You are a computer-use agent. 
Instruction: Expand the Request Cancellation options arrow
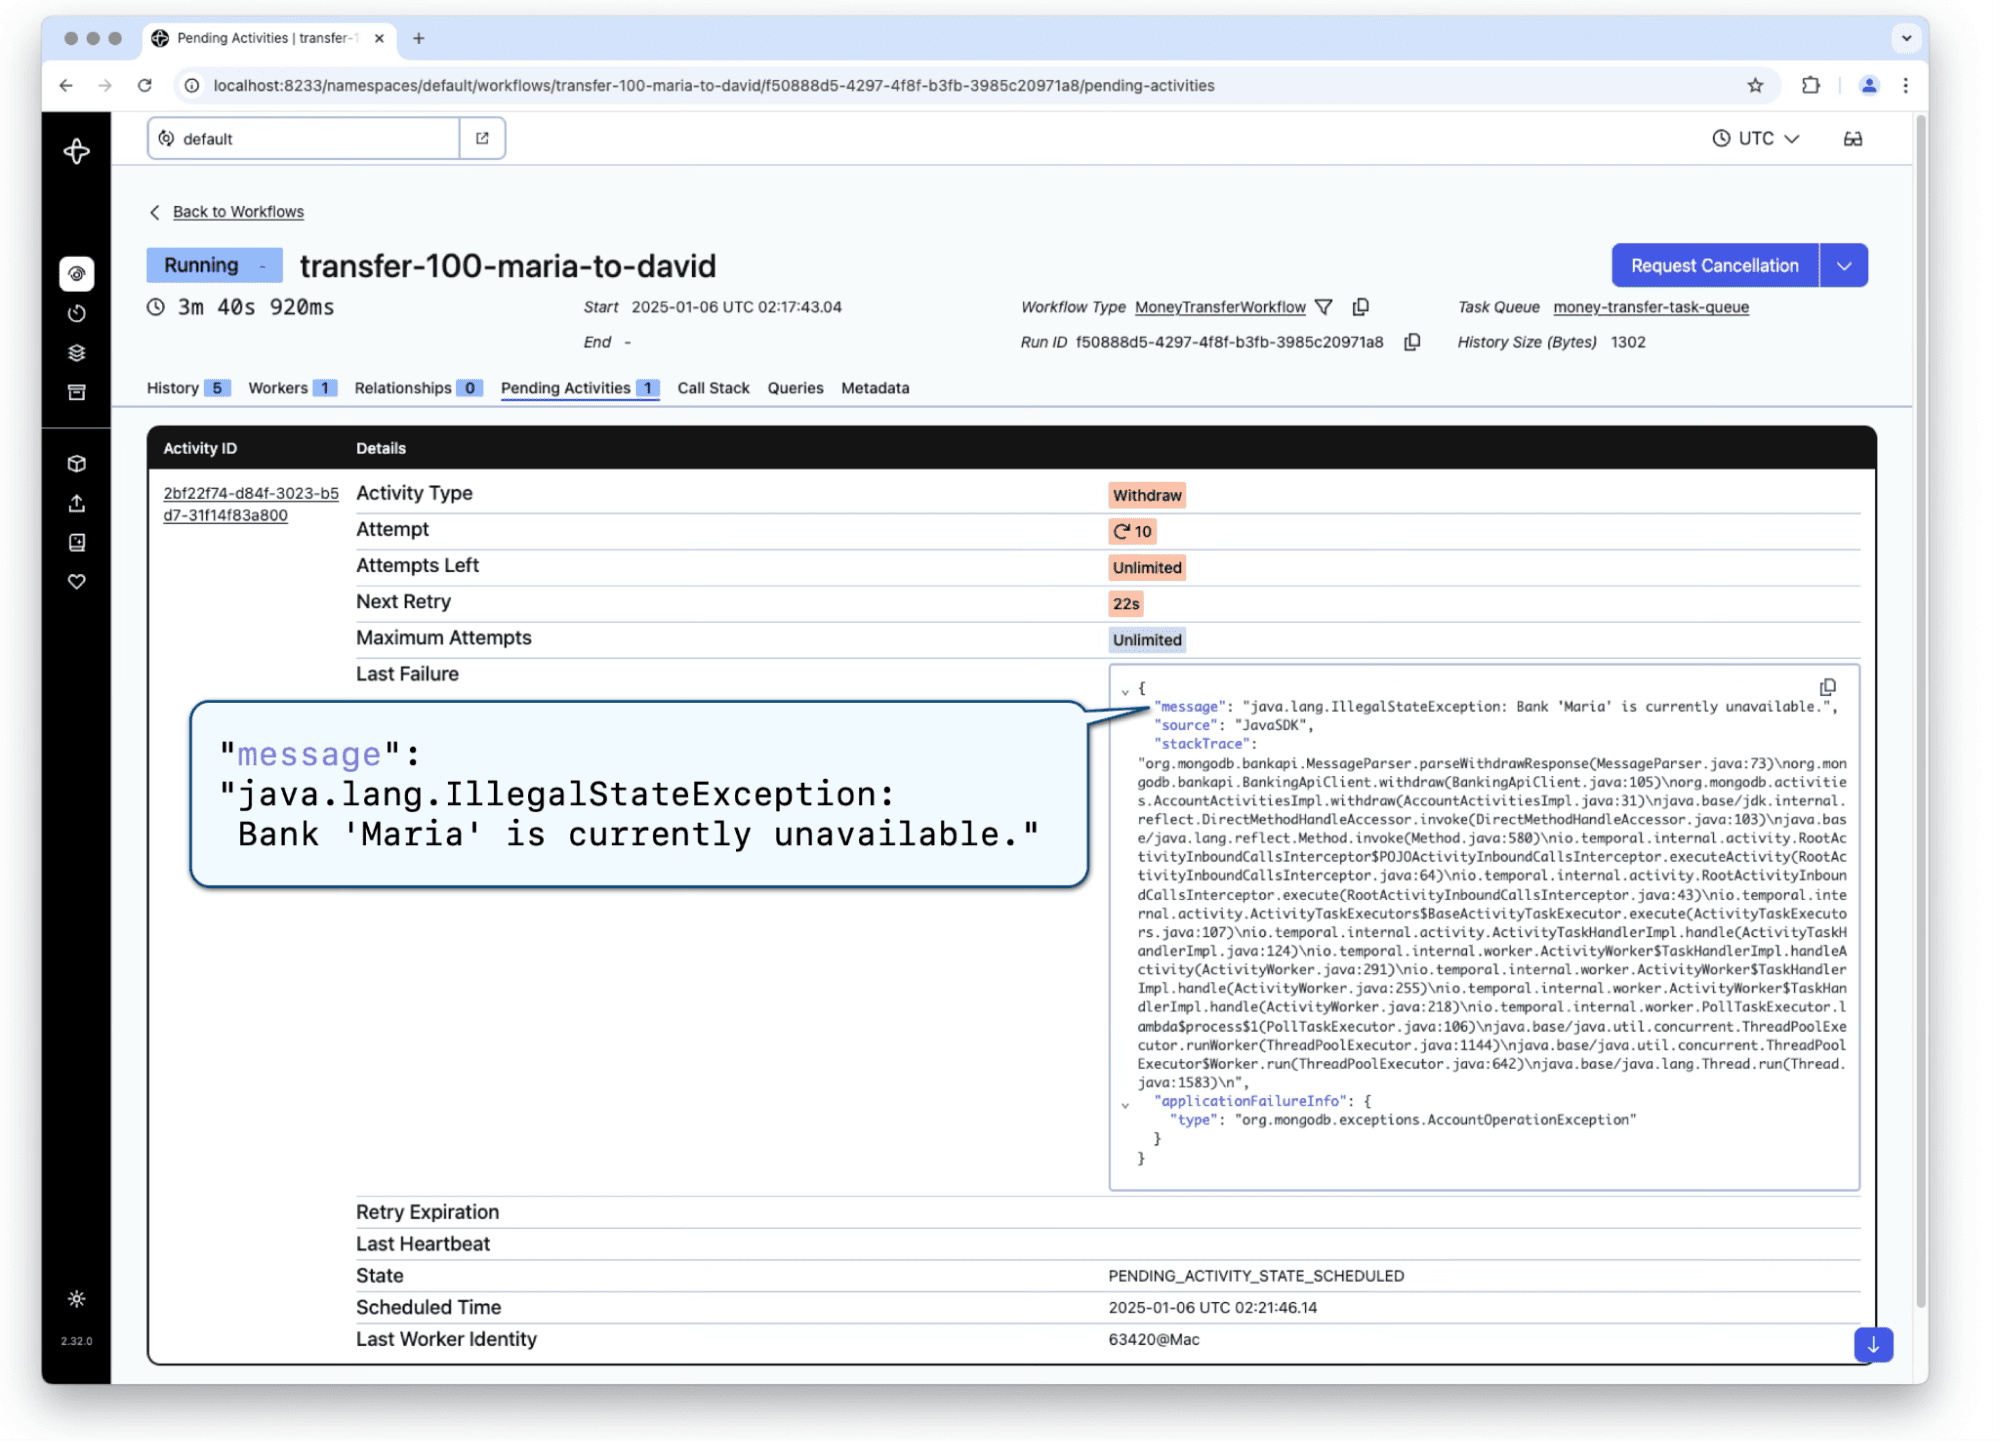tap(1844, 266)
